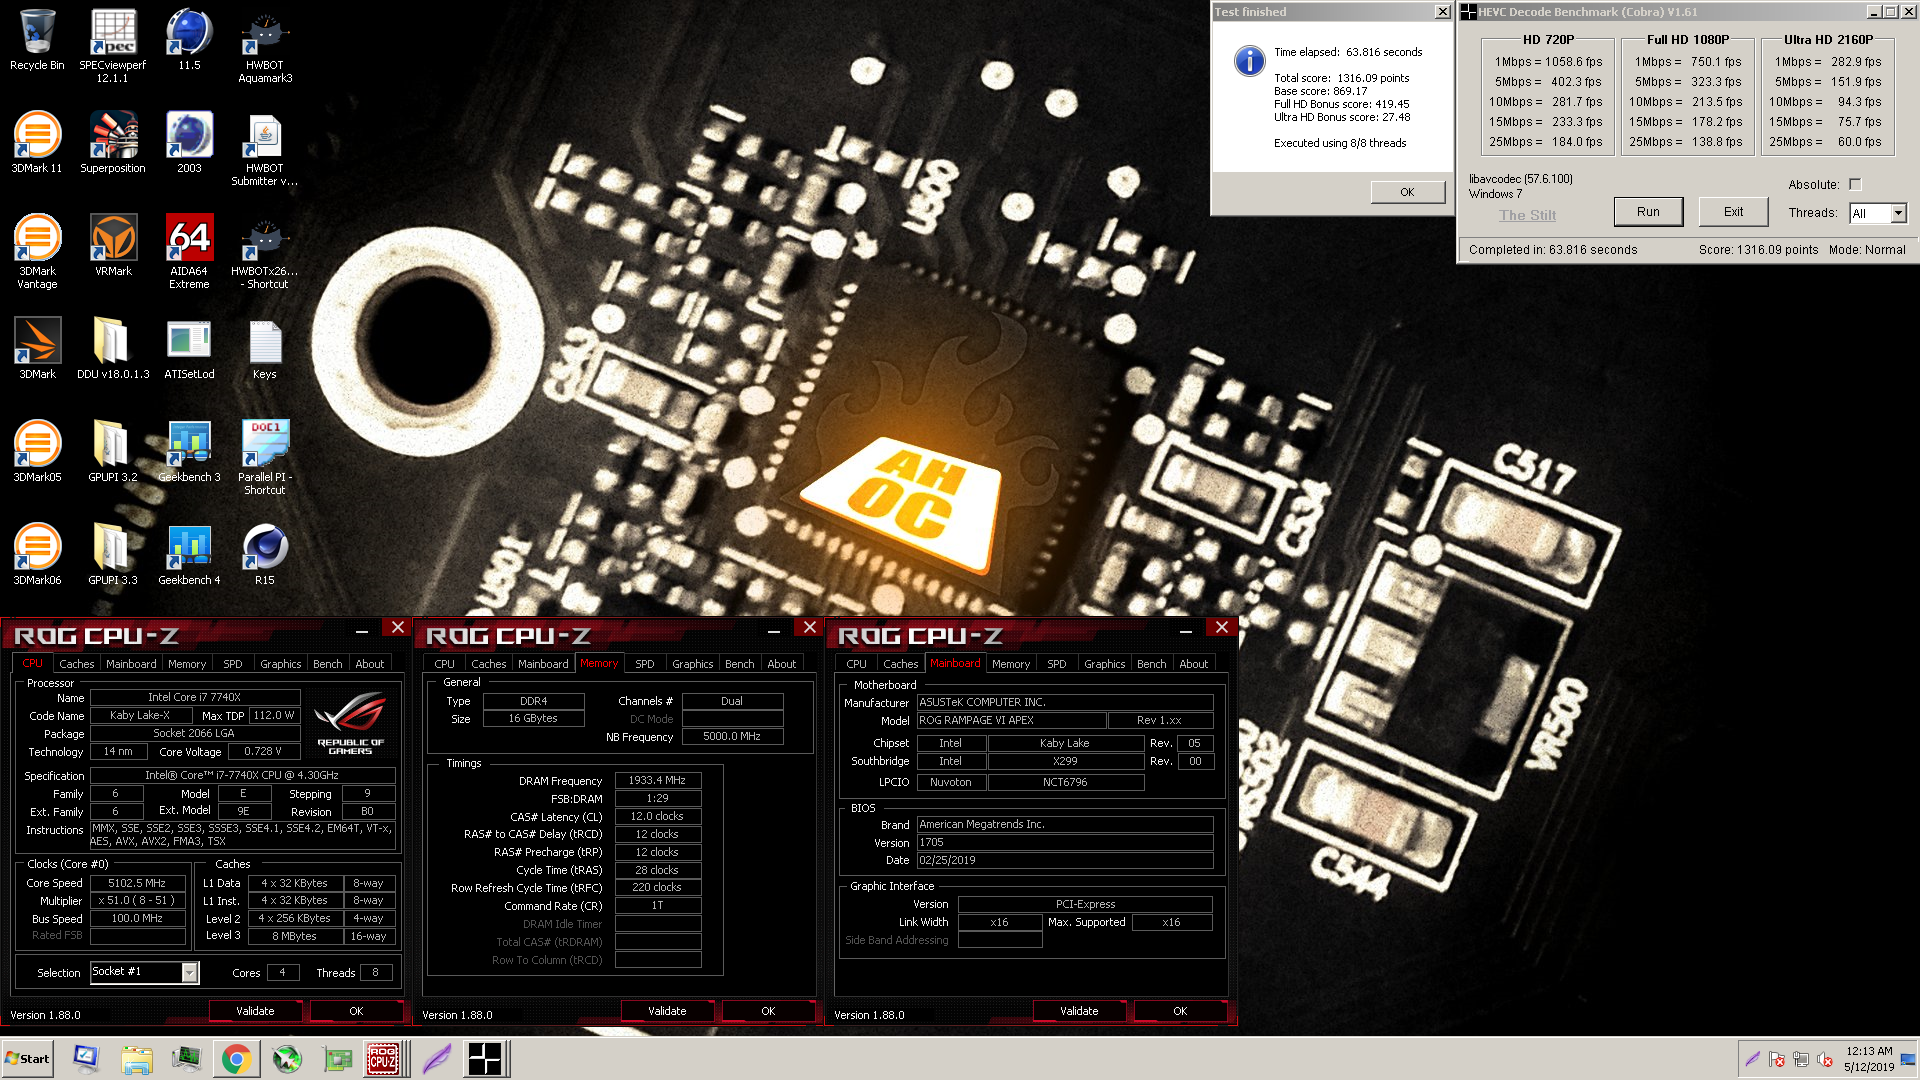The image size is (1920, 1080).
Task: Switch to Graphics tab in Memory CPU-Z window
Action: [693, 664]
